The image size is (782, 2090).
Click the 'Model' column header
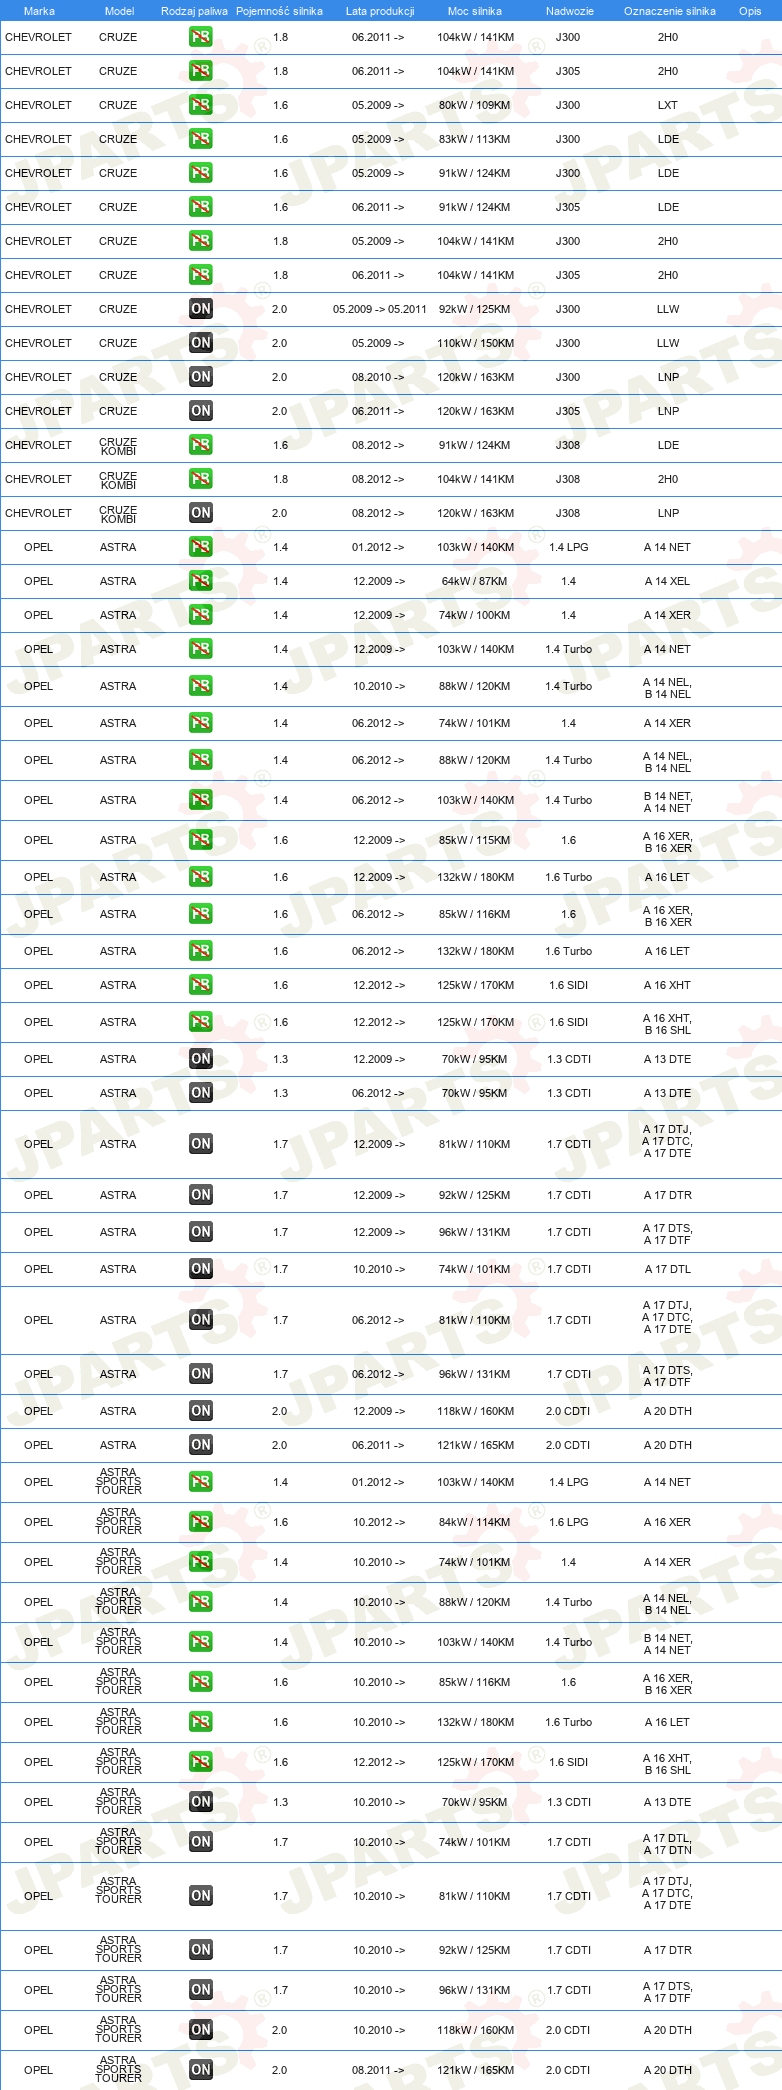[x=119, y=11]
